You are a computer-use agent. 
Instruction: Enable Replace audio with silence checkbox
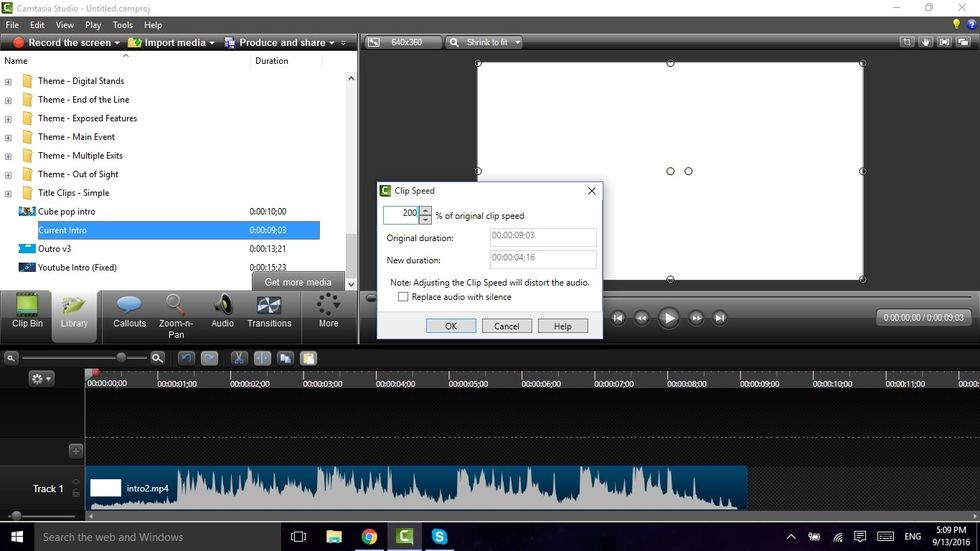(x=404, y=297)
